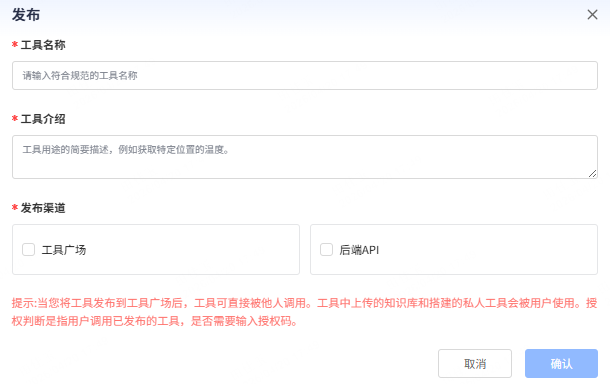Image resolution: width=610 pixels, height=384 pixels.
Task: Focus the 工具介绍 description textarea
Action: (x=305, y=157)
